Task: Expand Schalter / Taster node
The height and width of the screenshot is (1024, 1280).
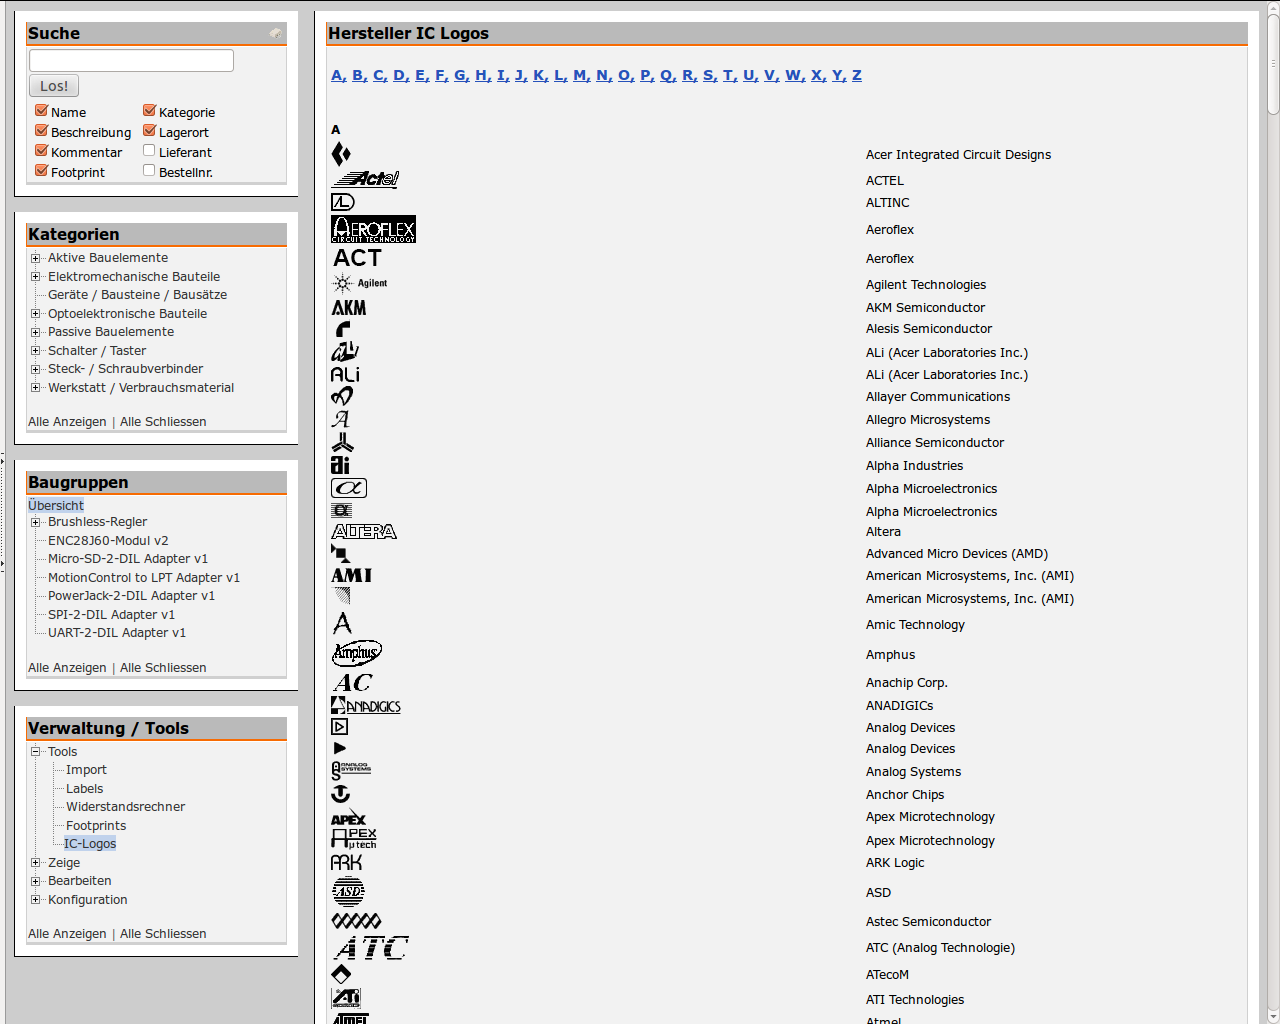Action: click(35, 351)
